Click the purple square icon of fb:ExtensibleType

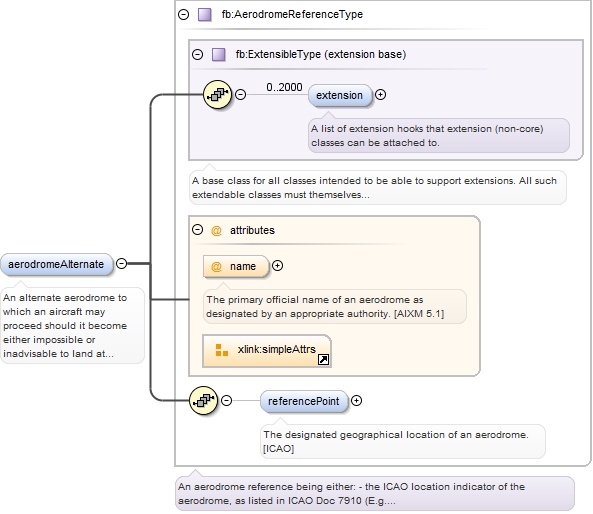pyautogui.click(x=219, y=54)
